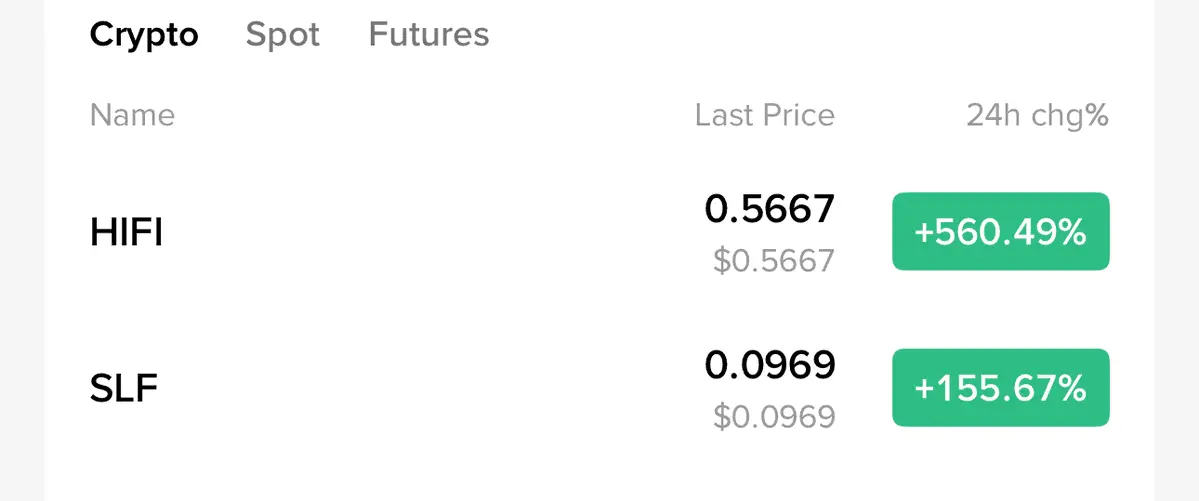Open HIFI row via space beside its name
This screenshot has width=1199, height=501.
coord(428,232)
